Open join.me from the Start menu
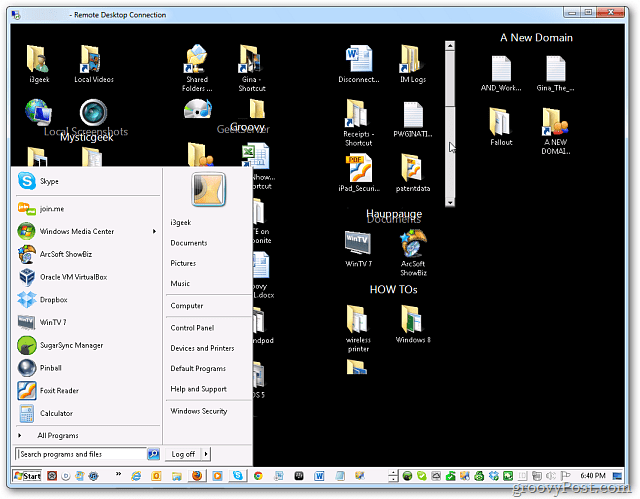640x499 pixels. [x=53, y=209]
